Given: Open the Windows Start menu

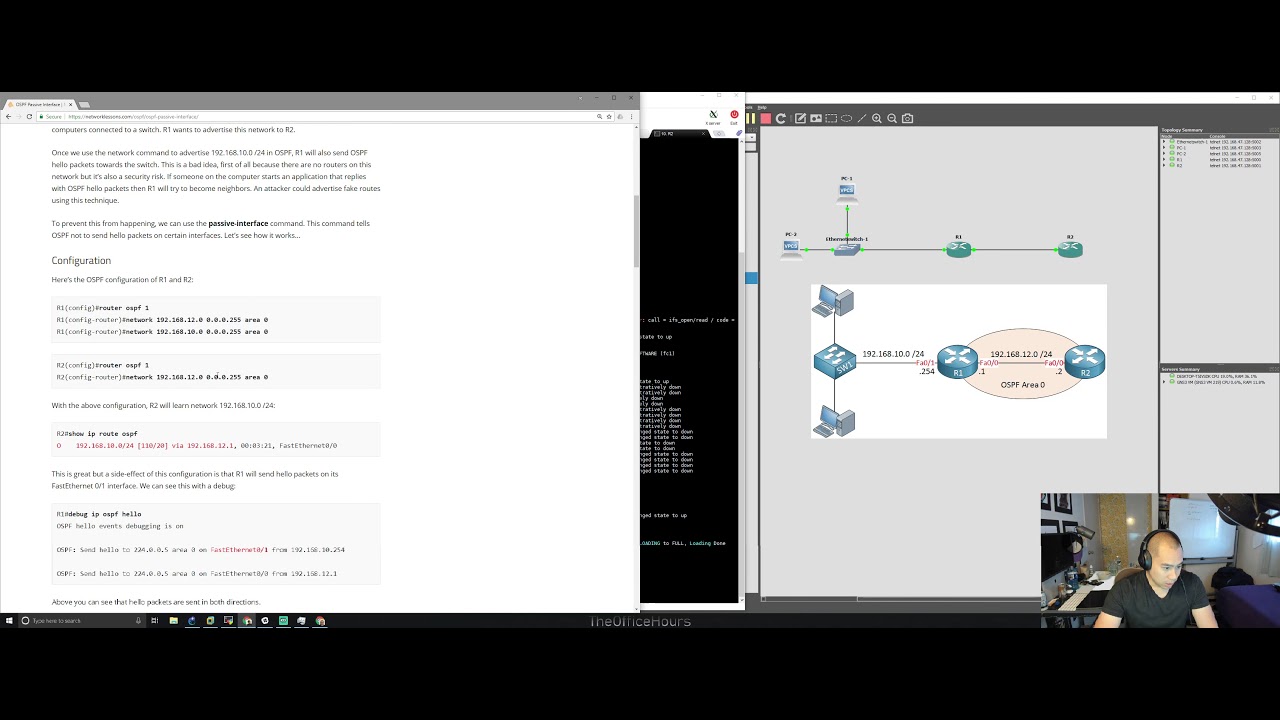Looking at the screenshot, I should [x=9, y=621].
